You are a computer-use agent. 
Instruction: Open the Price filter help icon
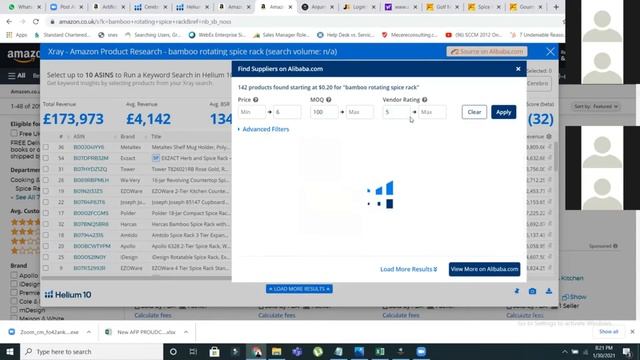(256, 100)
